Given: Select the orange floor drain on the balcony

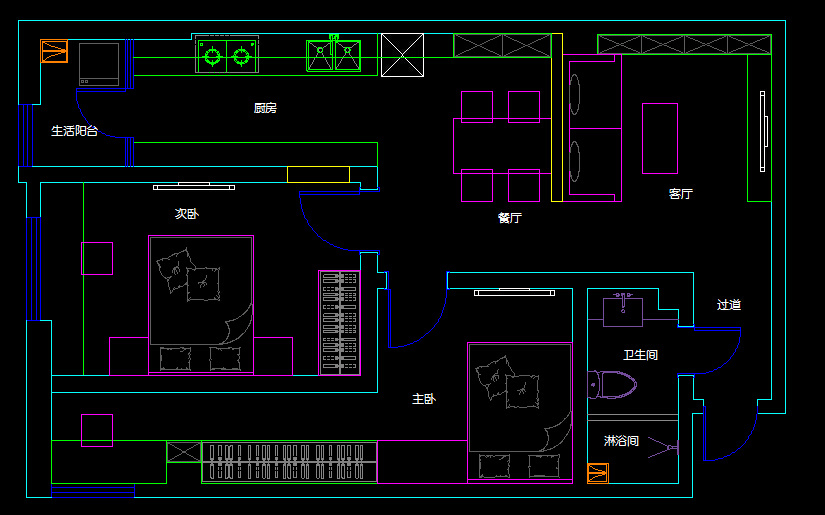Looking at the screenshot, I should coord(53,51).
